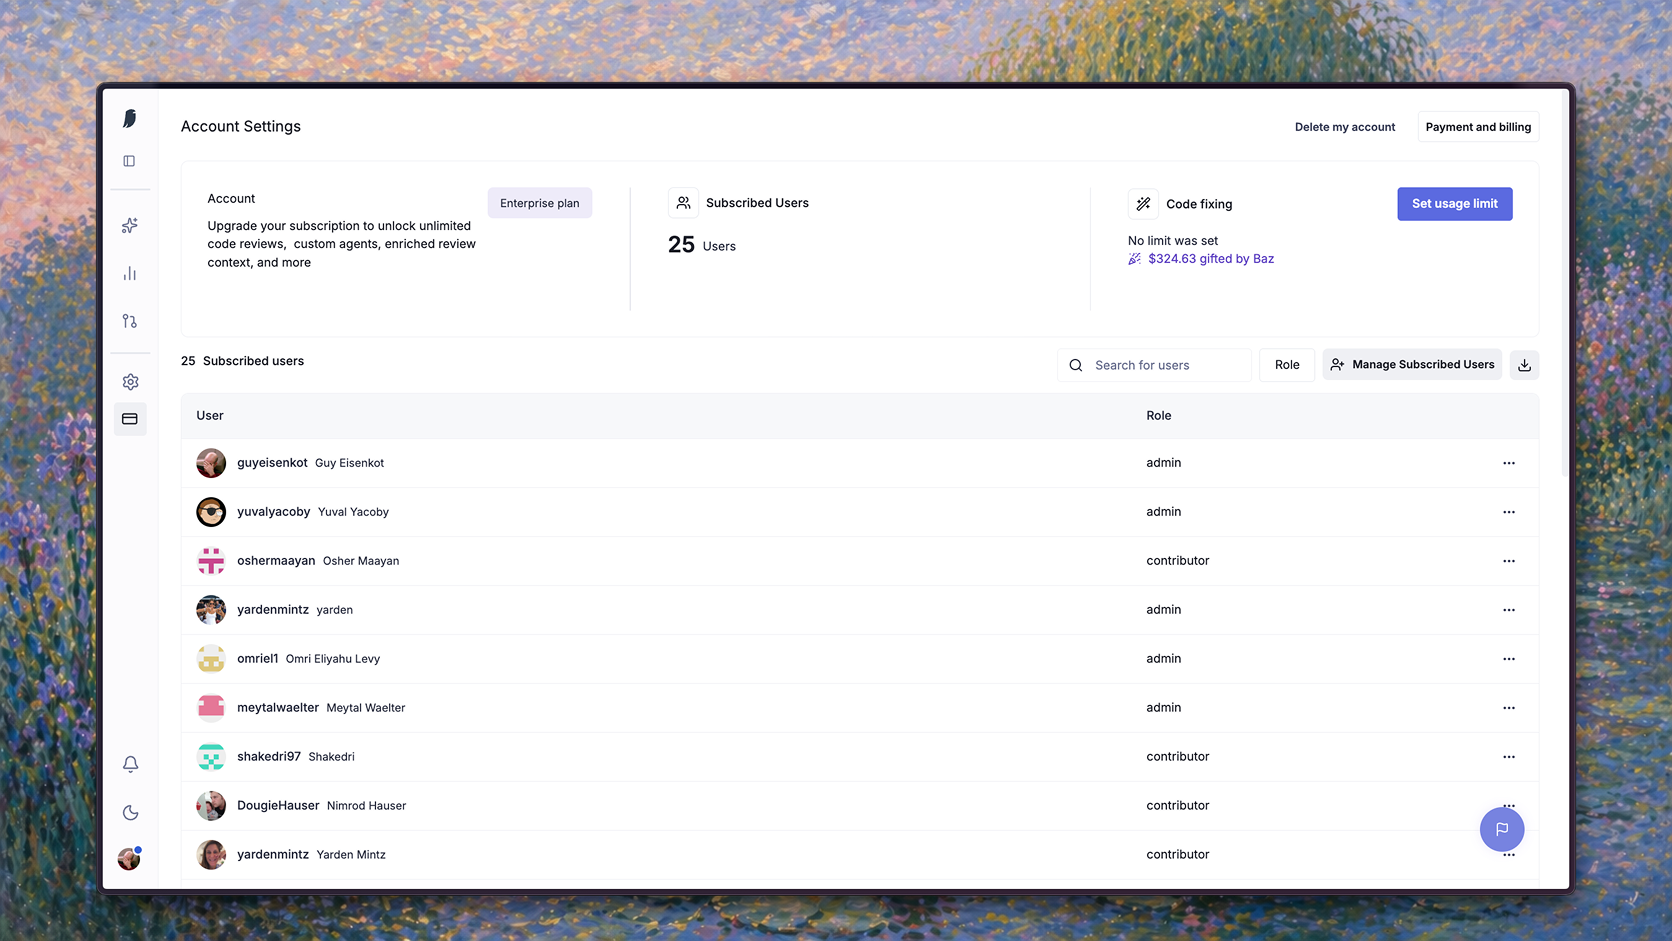Click Delete my account
The height and width of the screenshot is (941, 1672).
pos(1345,127)
